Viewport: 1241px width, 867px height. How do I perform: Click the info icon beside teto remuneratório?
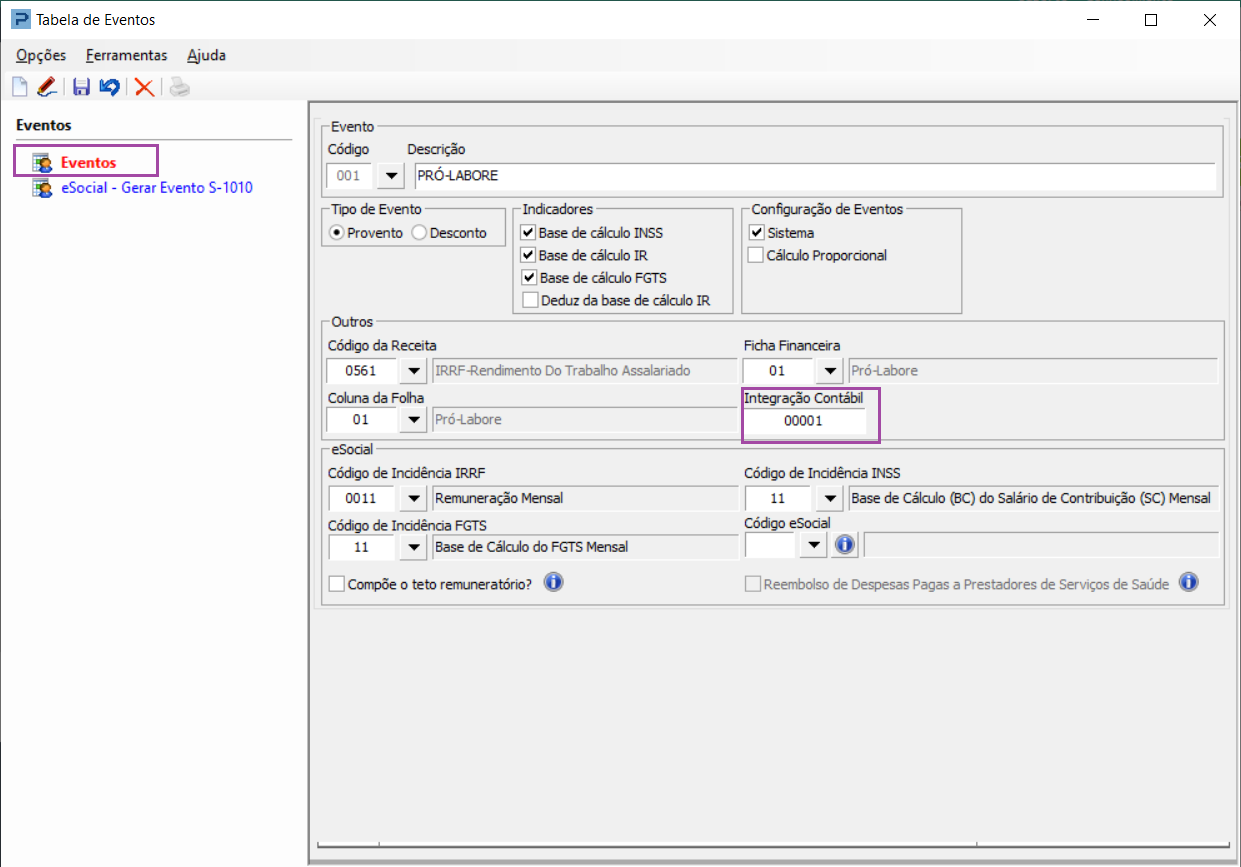click(x=553, y=582)
